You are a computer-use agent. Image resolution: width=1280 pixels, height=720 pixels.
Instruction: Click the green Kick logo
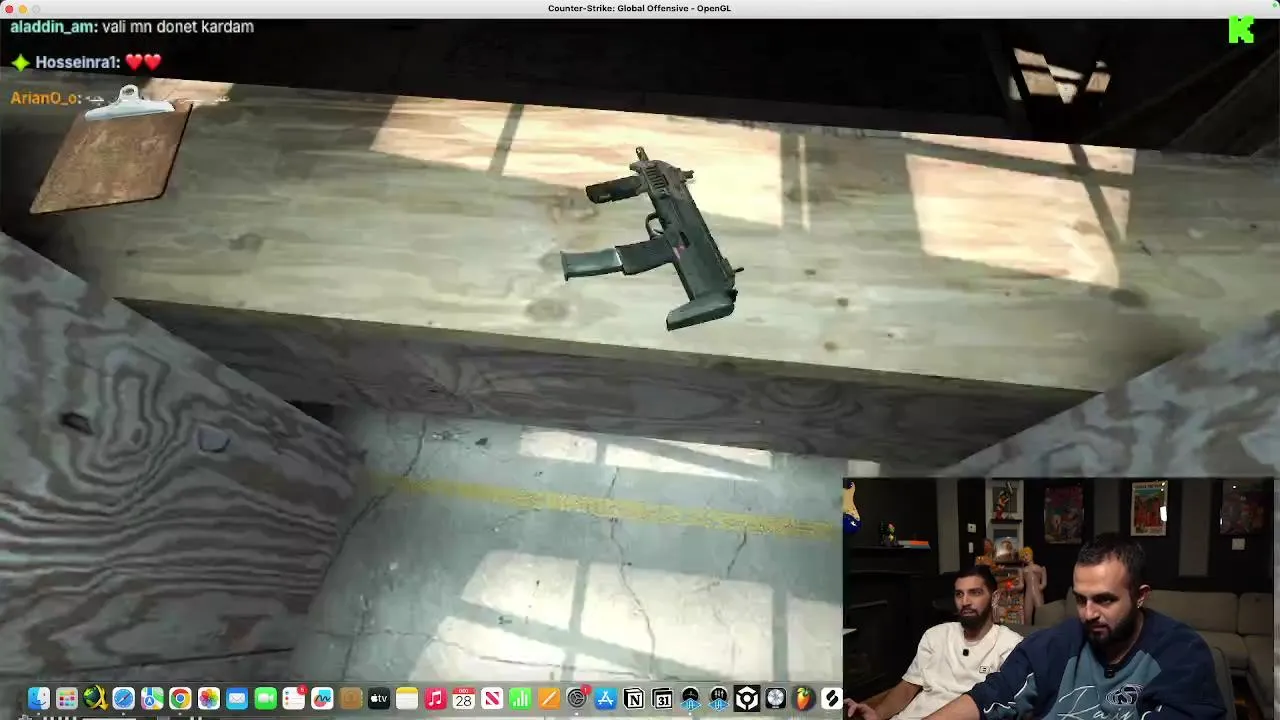[1241, 30]
